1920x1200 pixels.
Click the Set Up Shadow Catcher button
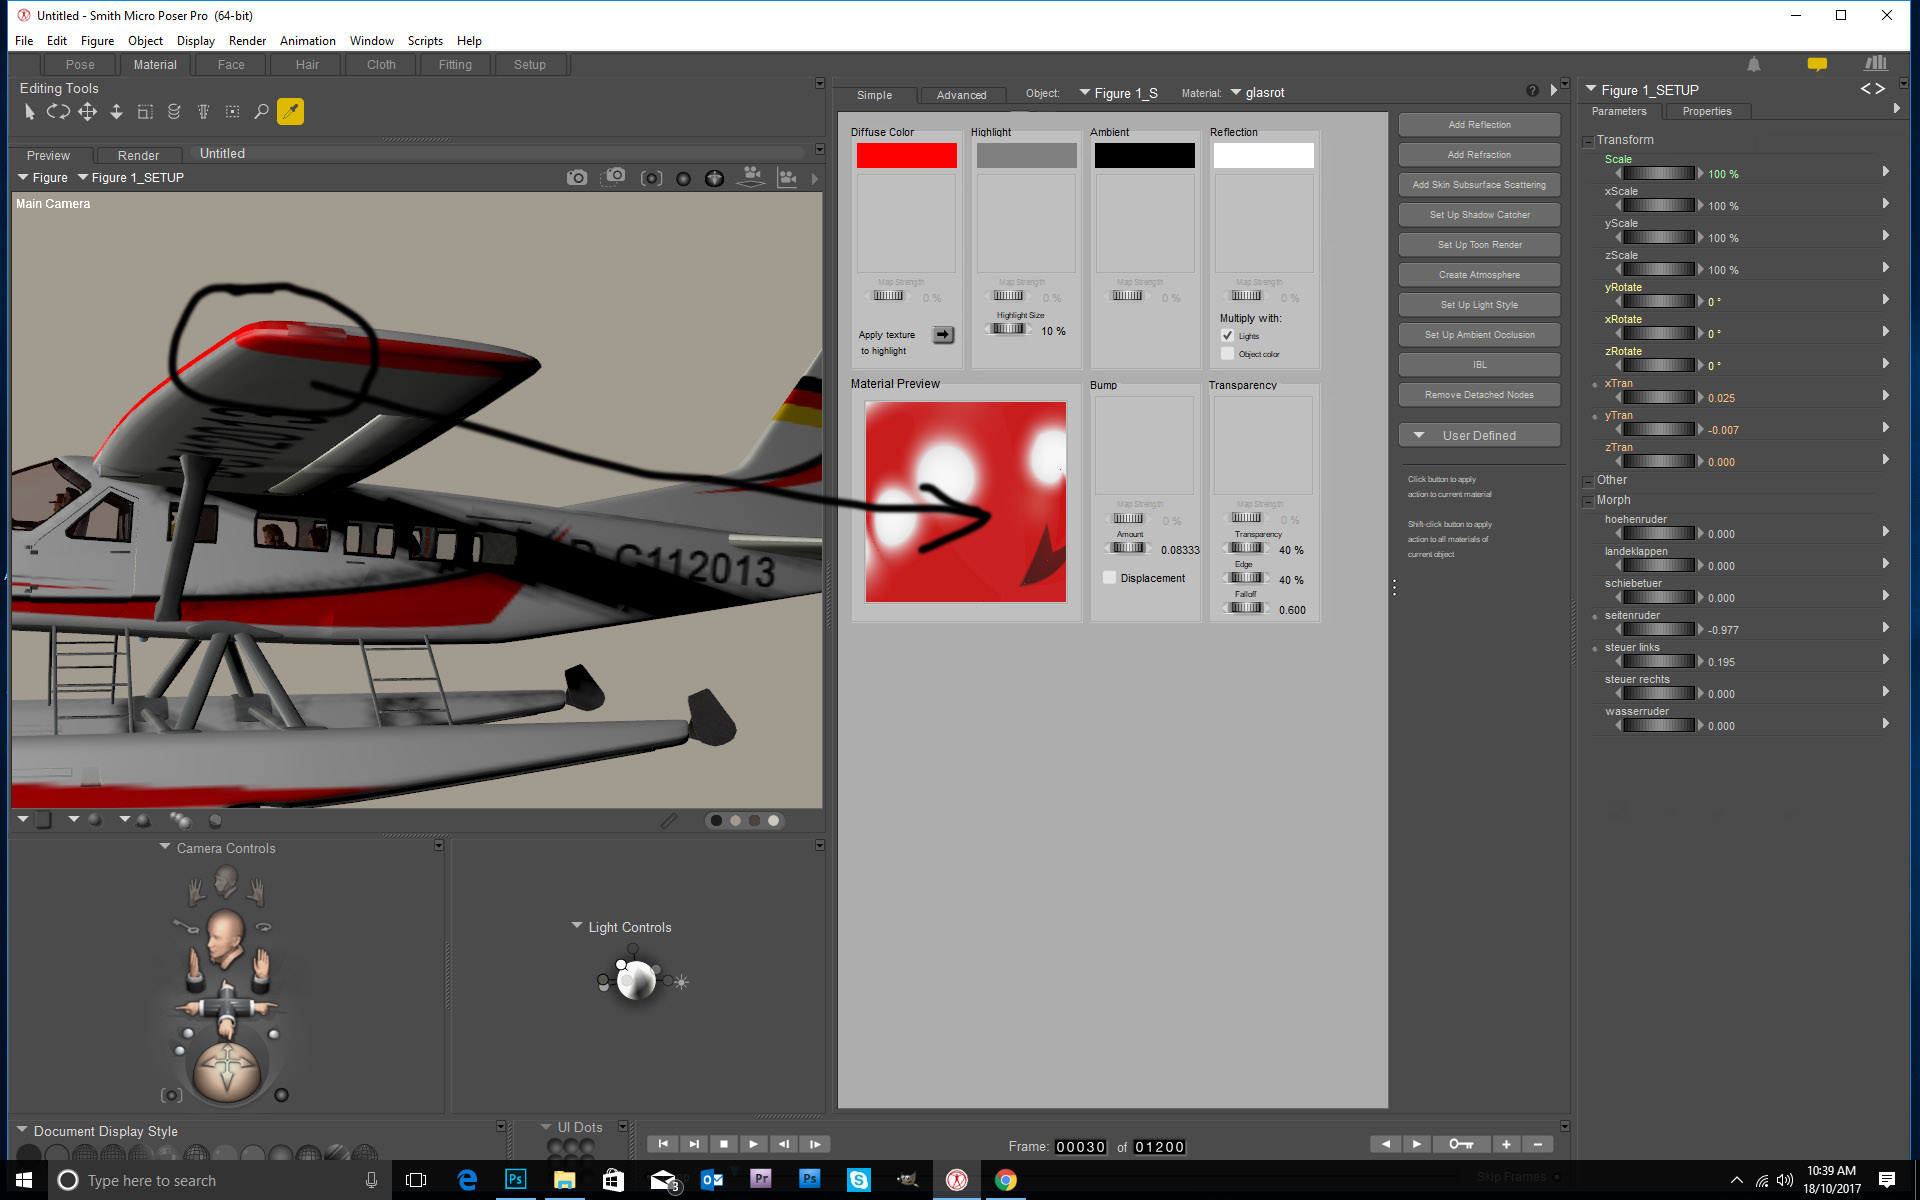tap(1479, 215)
